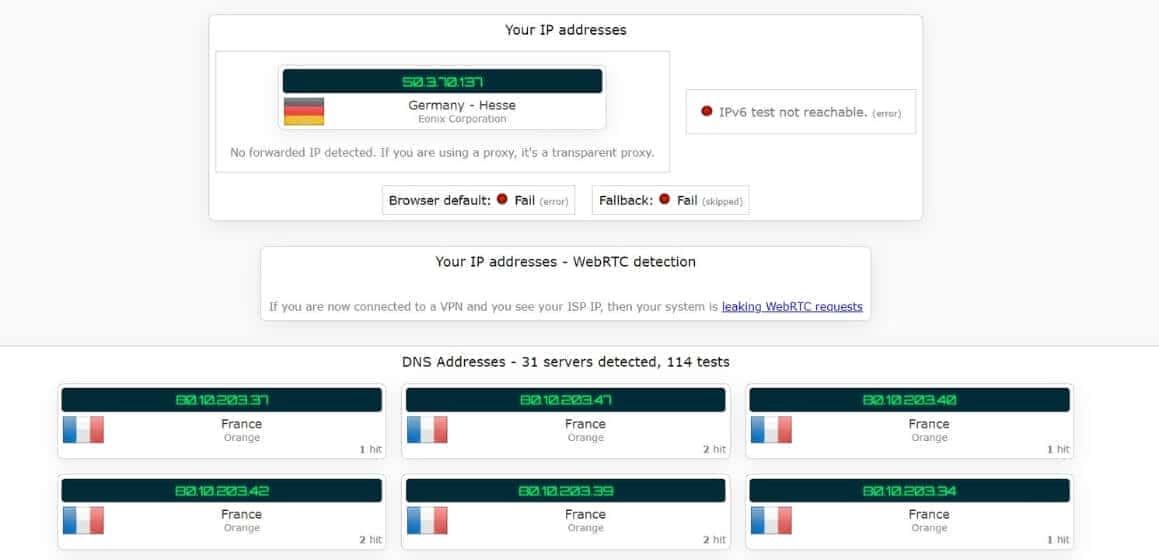Click 'Your IP addresses - WebRTC detection' heading

[x=565, y=262]
